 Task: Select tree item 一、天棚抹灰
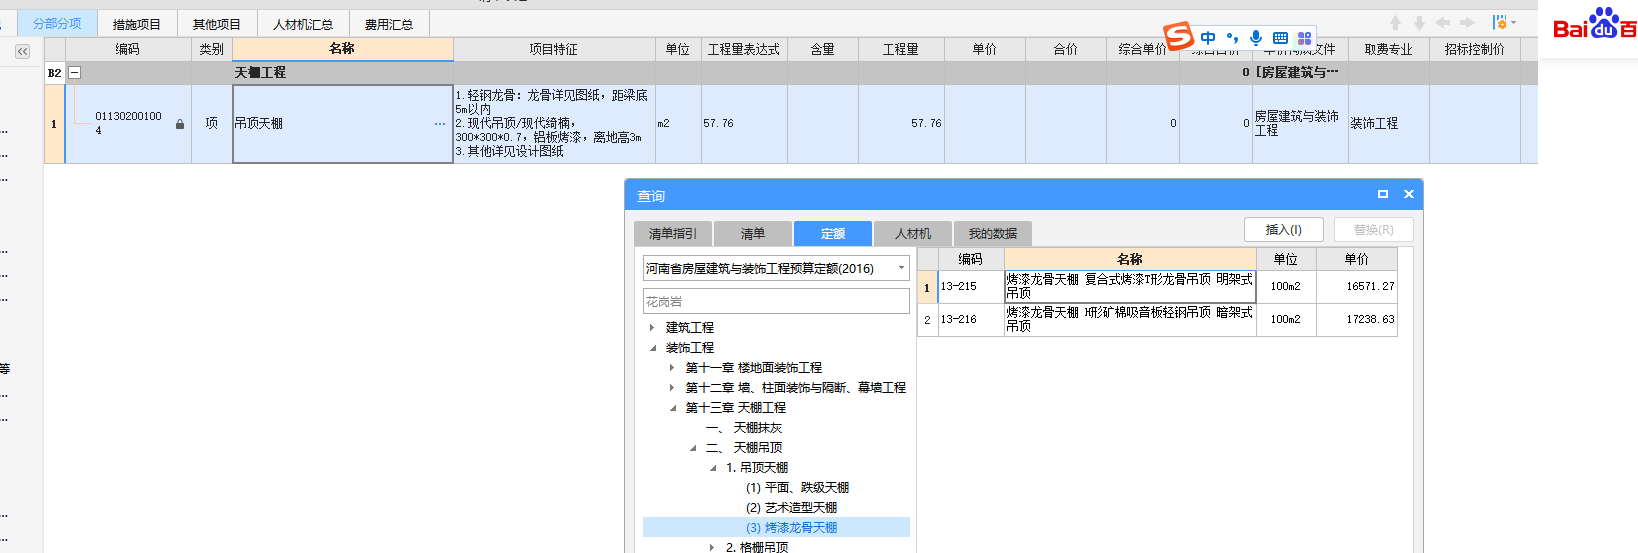click(x=744, y=428)
